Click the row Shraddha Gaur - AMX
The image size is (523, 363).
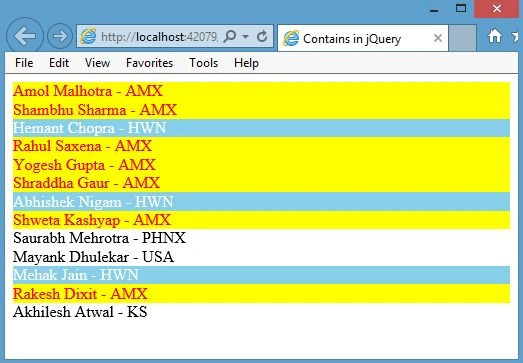click(262, 183)
